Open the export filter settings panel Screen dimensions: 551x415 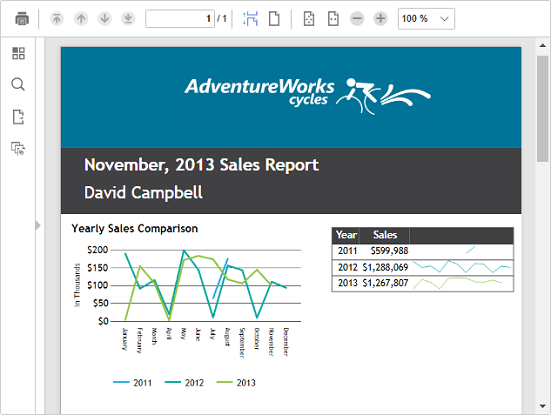18,148
